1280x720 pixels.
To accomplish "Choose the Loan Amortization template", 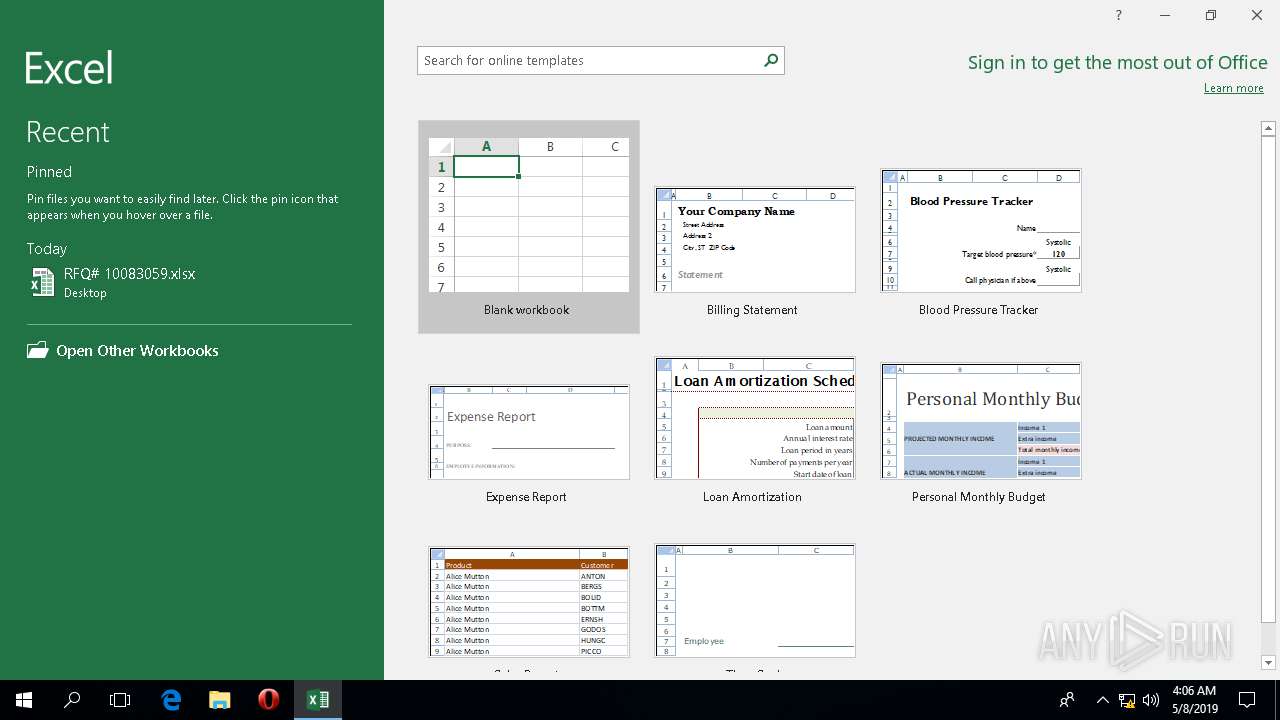I will click(x=755, y=418).
